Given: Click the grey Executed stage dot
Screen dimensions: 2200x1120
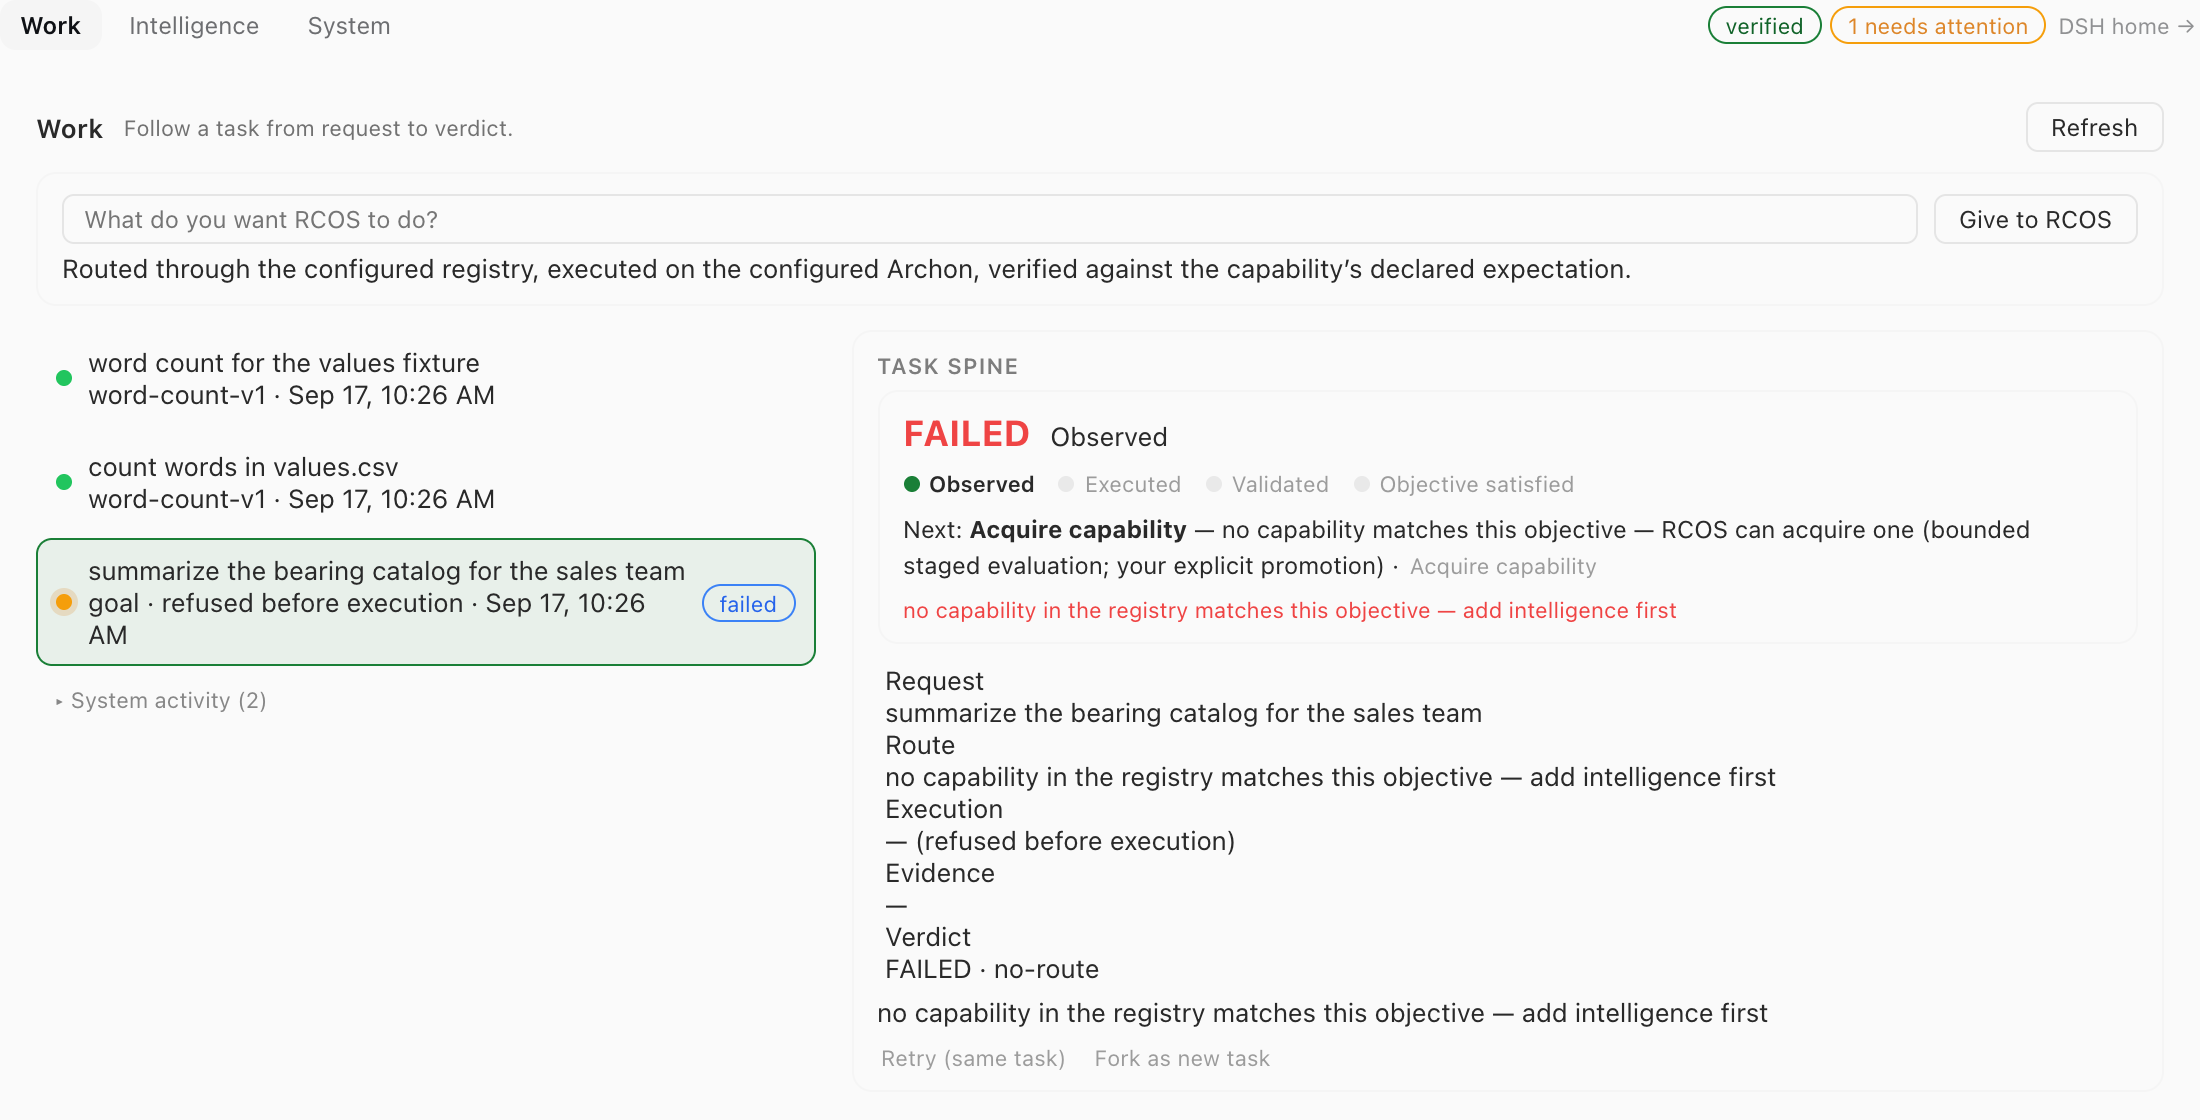Looking at the screenshot, I should pyautogui.click(x=1066, y=484).
